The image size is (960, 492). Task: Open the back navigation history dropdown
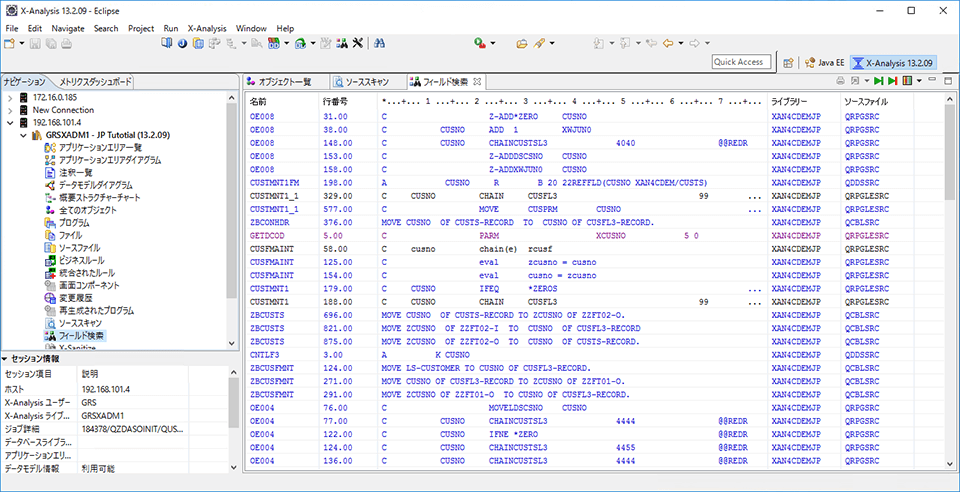point(681,43)
